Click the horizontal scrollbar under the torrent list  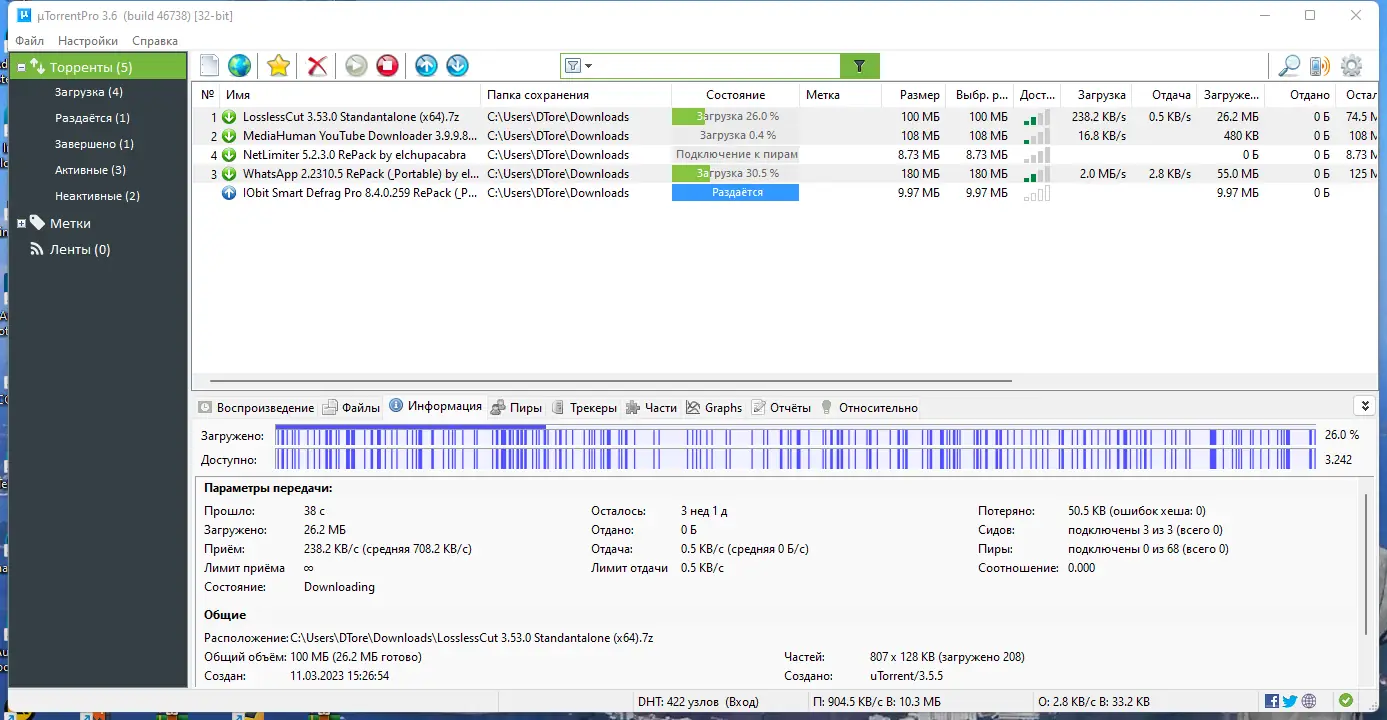611,381
